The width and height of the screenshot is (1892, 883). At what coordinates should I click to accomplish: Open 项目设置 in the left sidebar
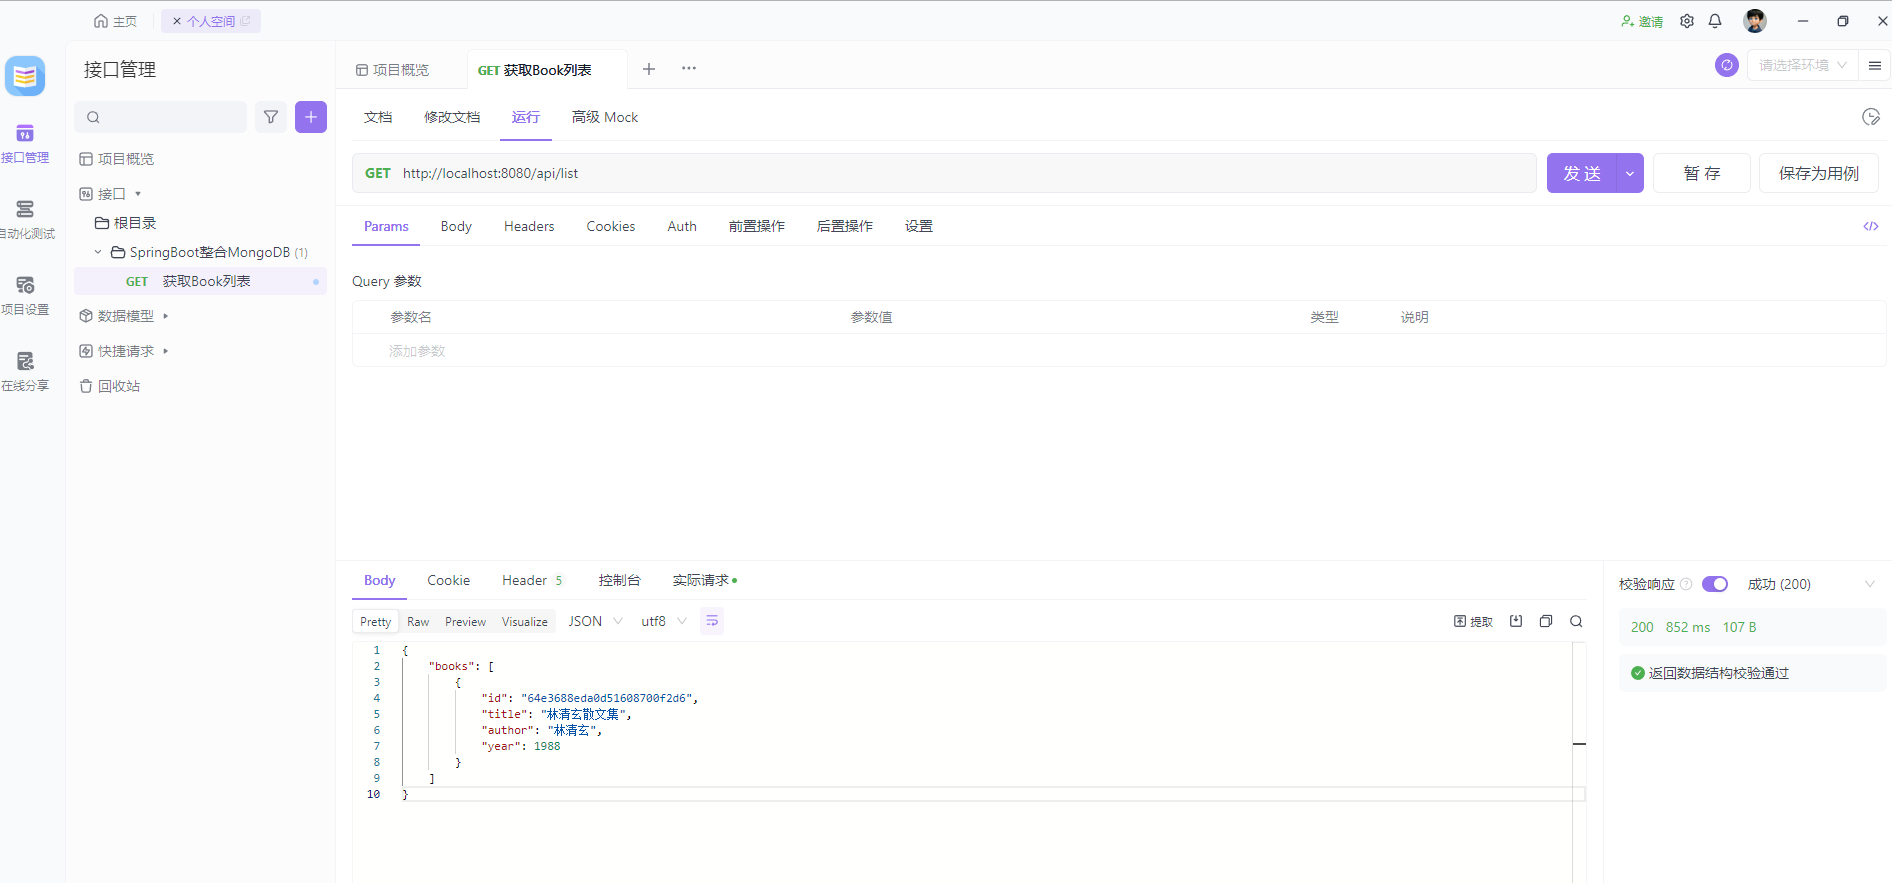click(25, 296)
